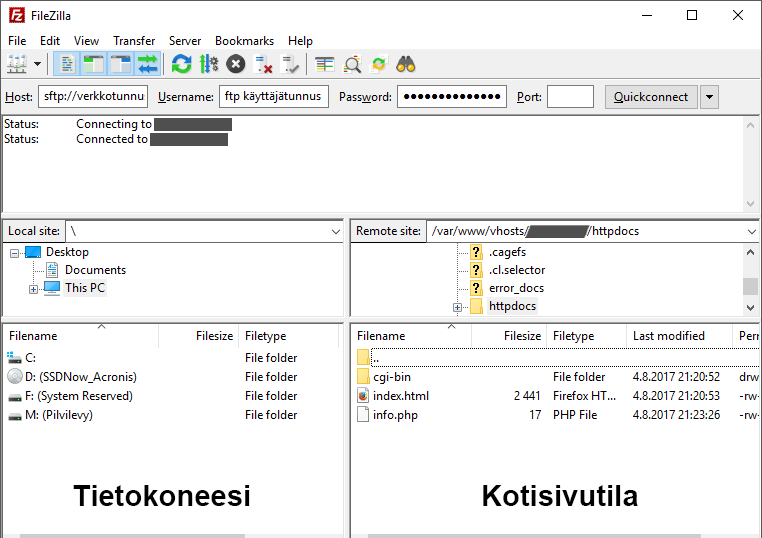Open the Transfer menu
762x538 pixels.
[134, 41]
